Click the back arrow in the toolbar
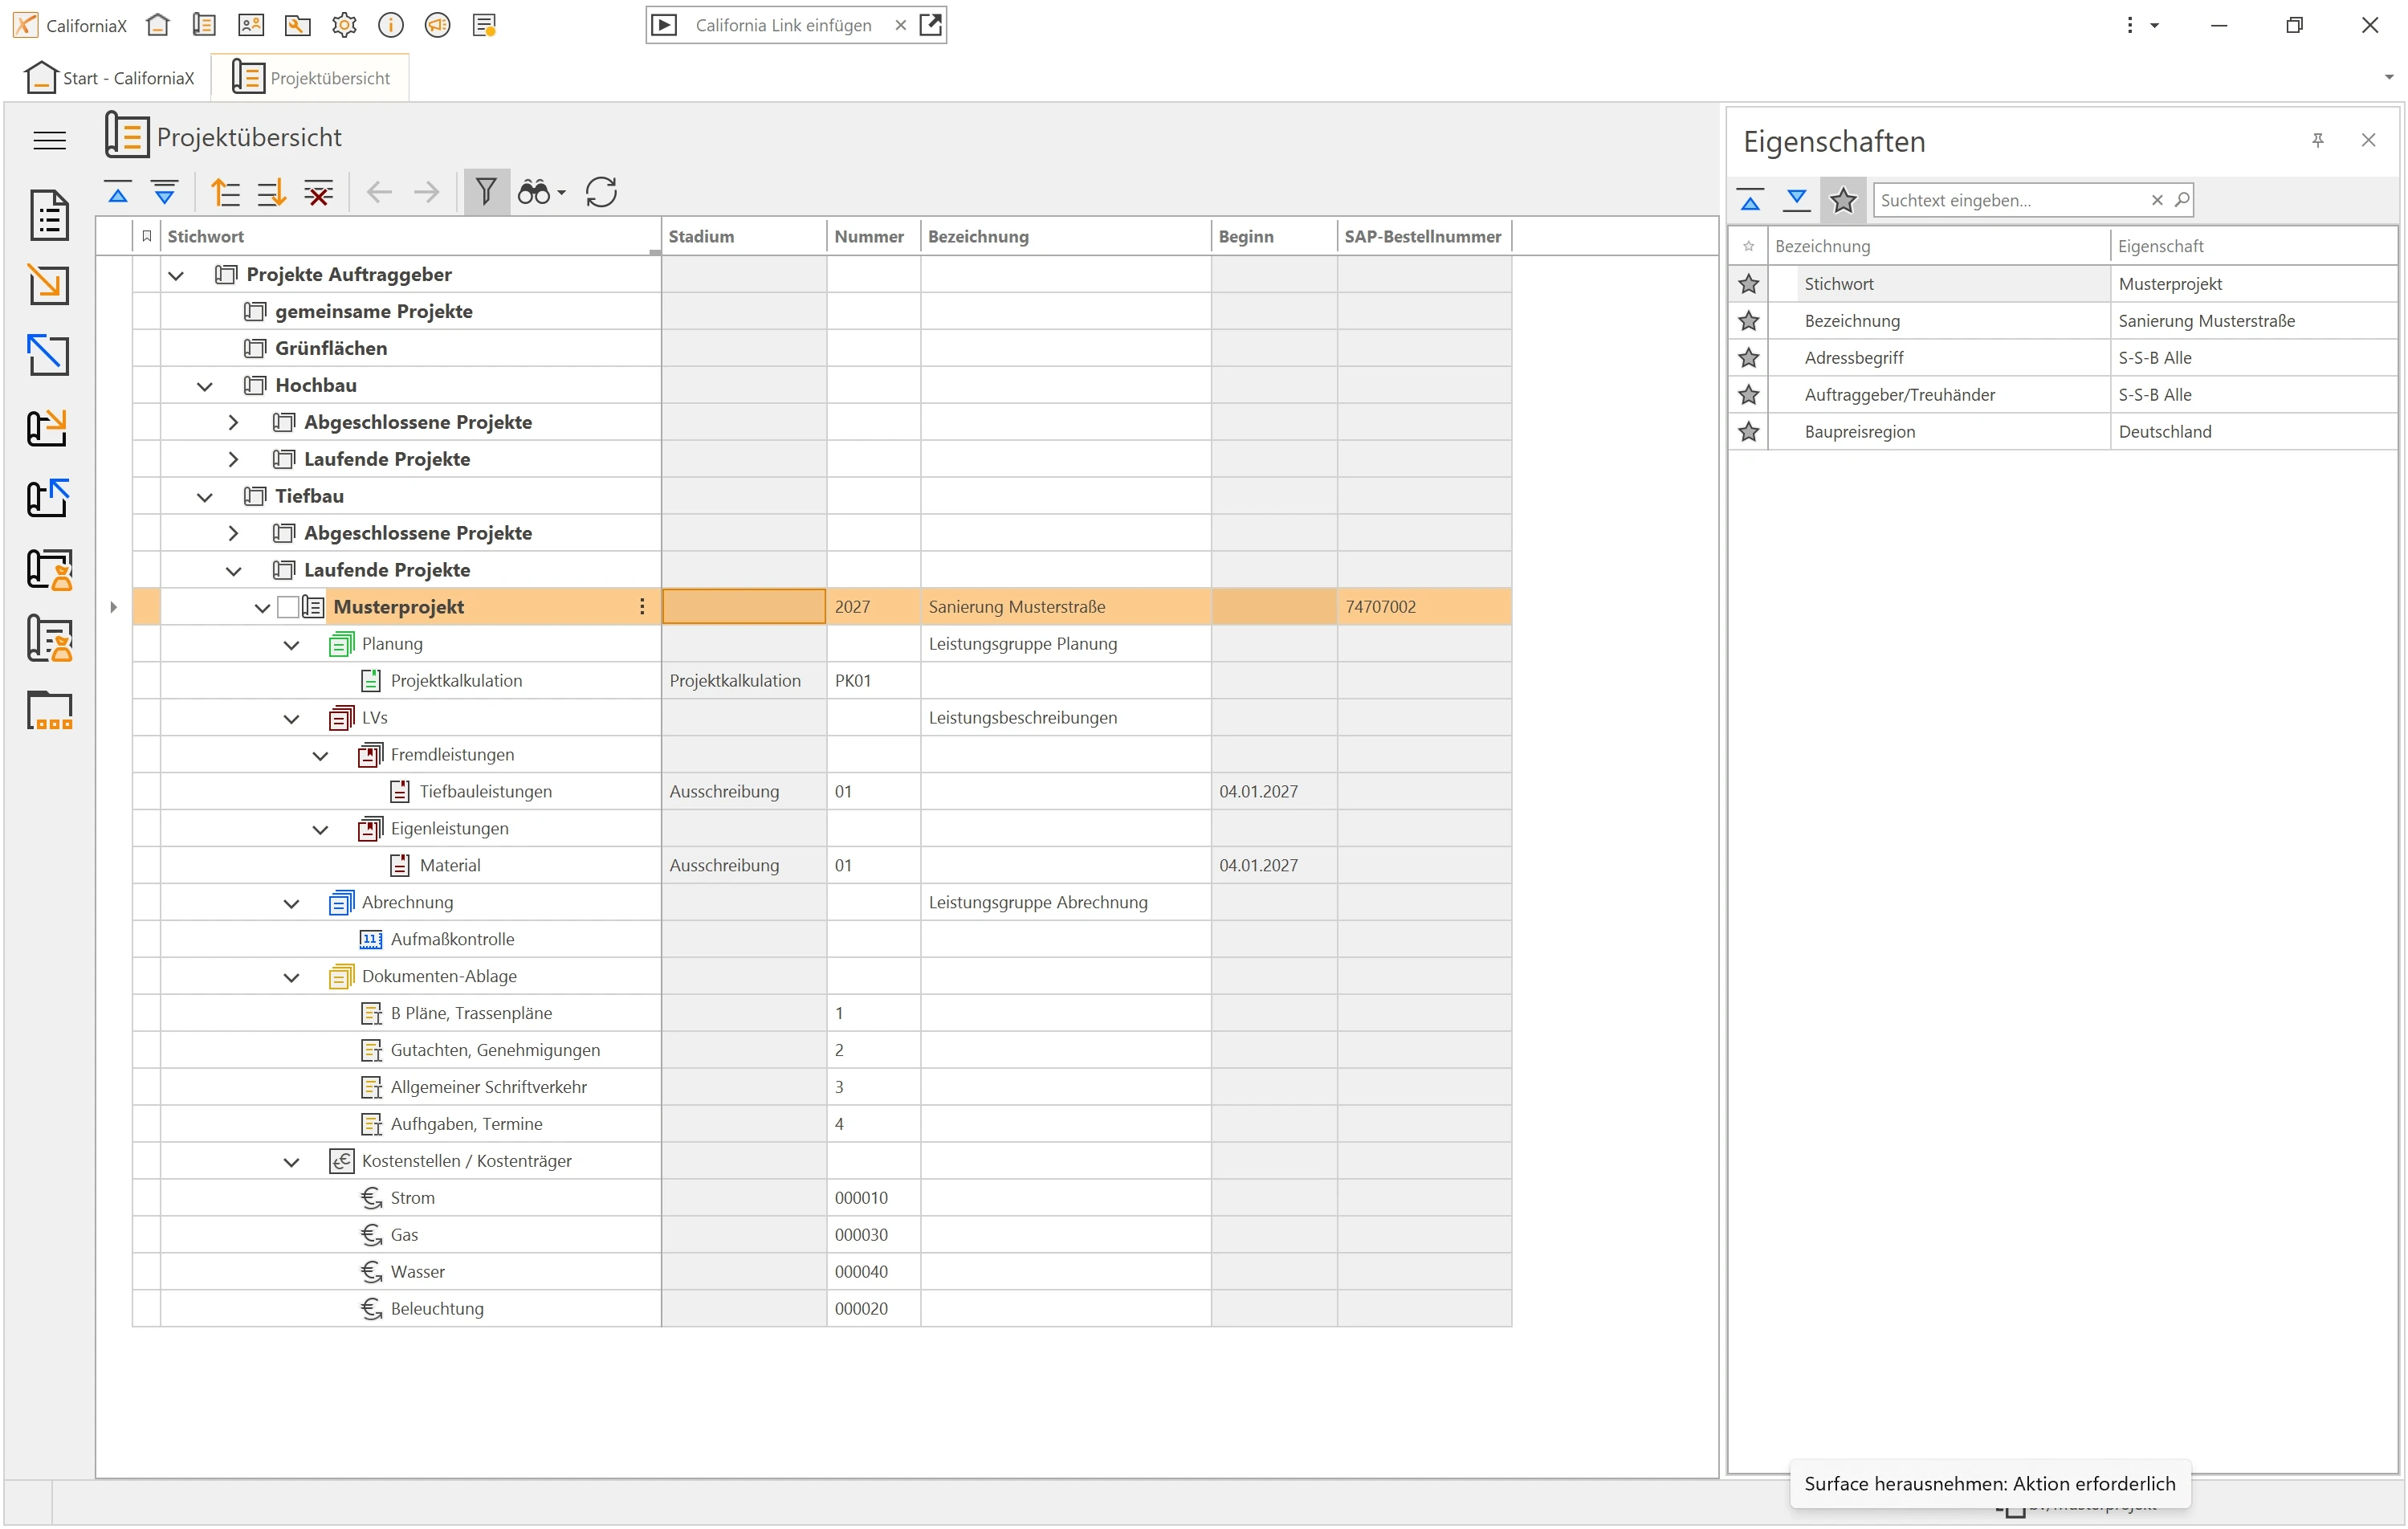This screenshot has height=1529, width=2408. (x=379, y=192)
